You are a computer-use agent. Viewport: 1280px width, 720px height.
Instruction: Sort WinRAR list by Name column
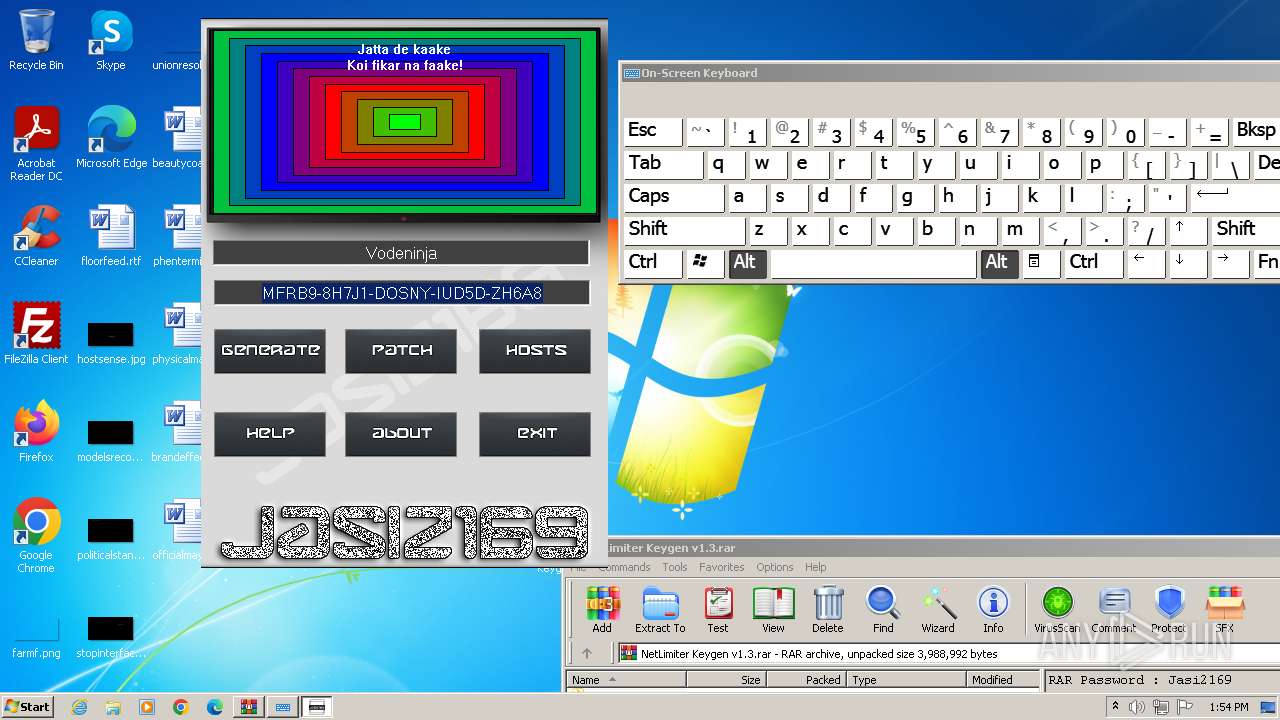[626, 680]
